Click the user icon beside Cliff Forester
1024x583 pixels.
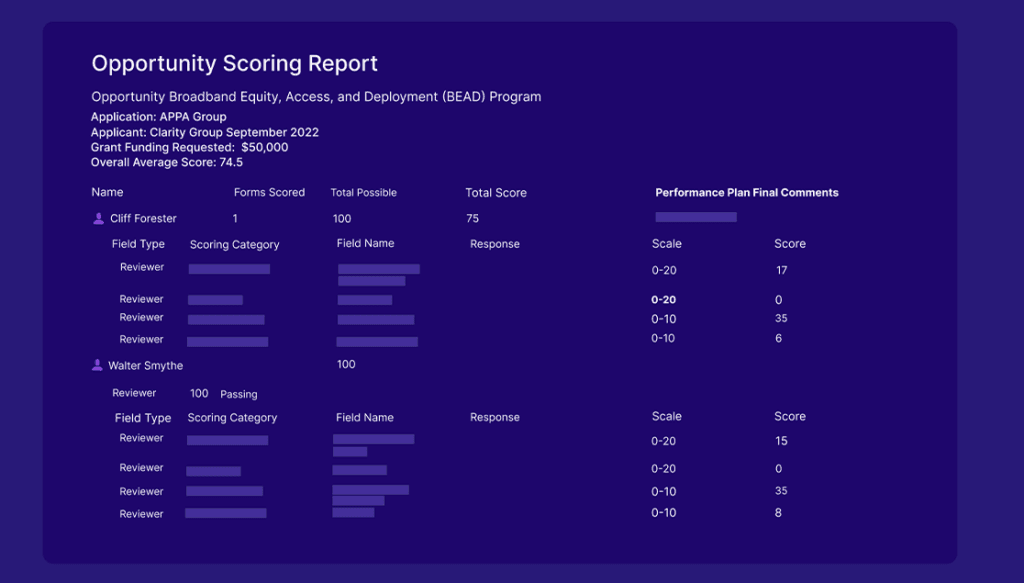(x=98, y=219)
